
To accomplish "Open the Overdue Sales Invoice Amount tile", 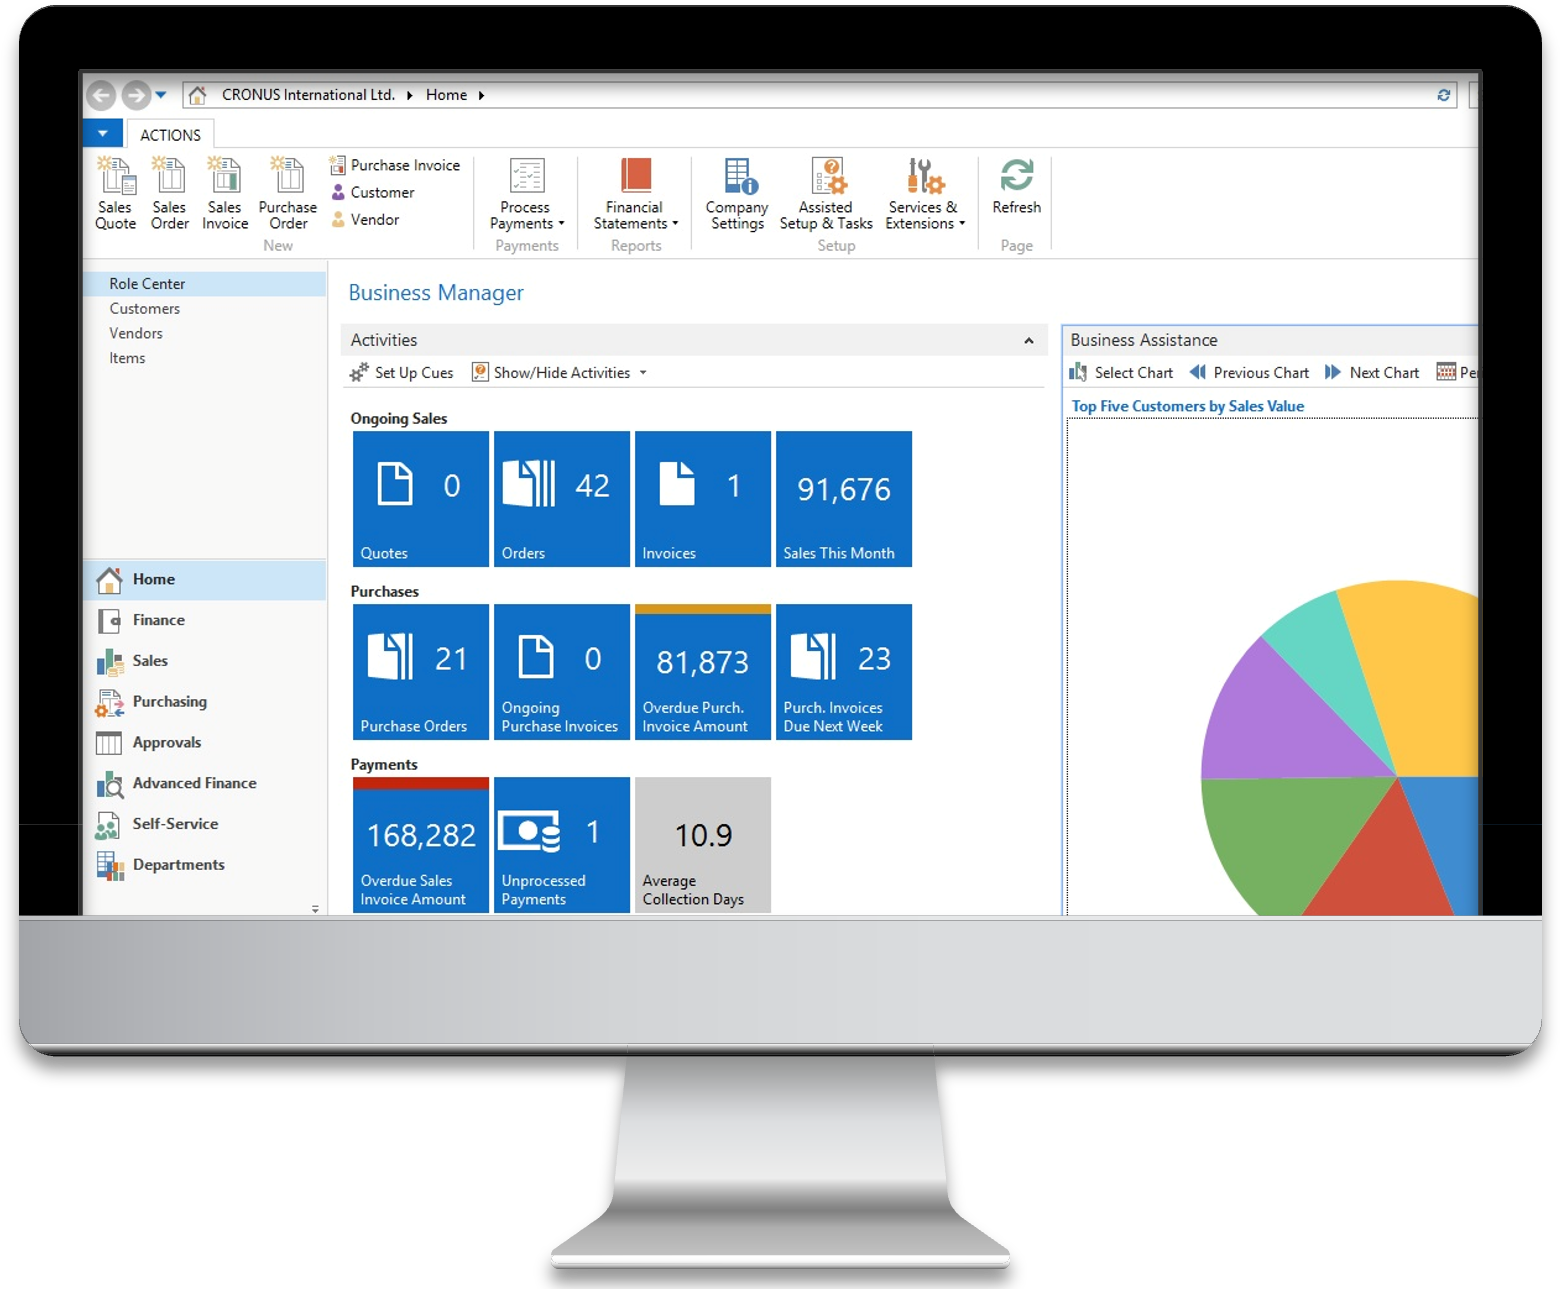I will [421, 845].
